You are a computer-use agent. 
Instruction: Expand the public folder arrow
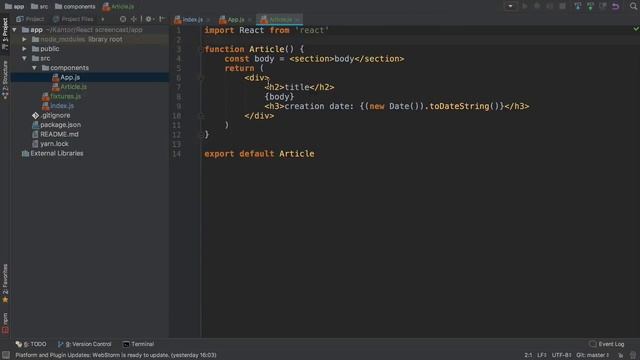coord(24,49)
